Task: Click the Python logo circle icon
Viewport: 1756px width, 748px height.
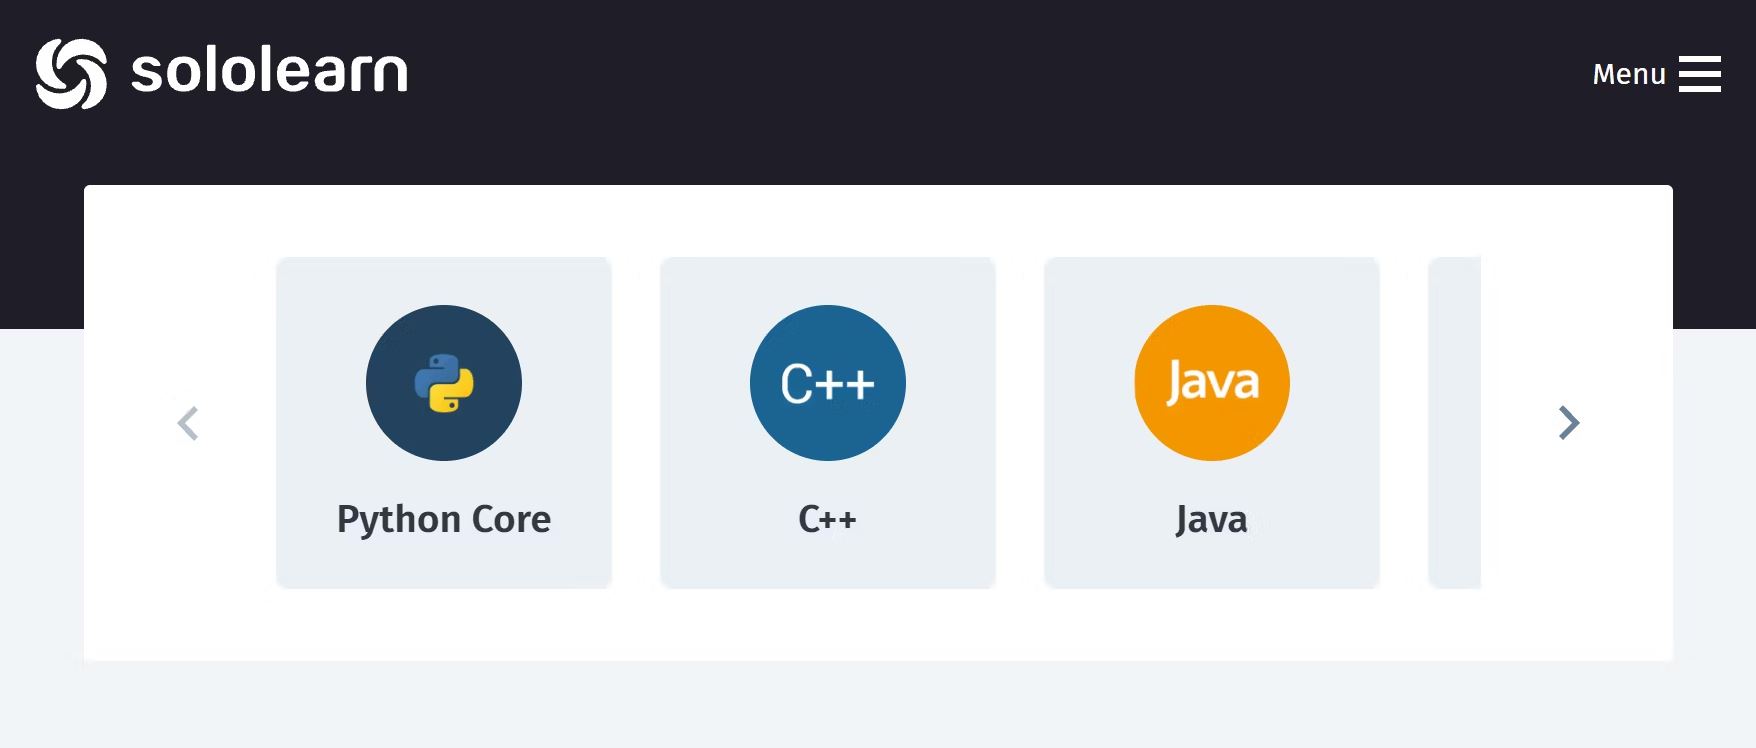Action: click(x=444, y=383)
